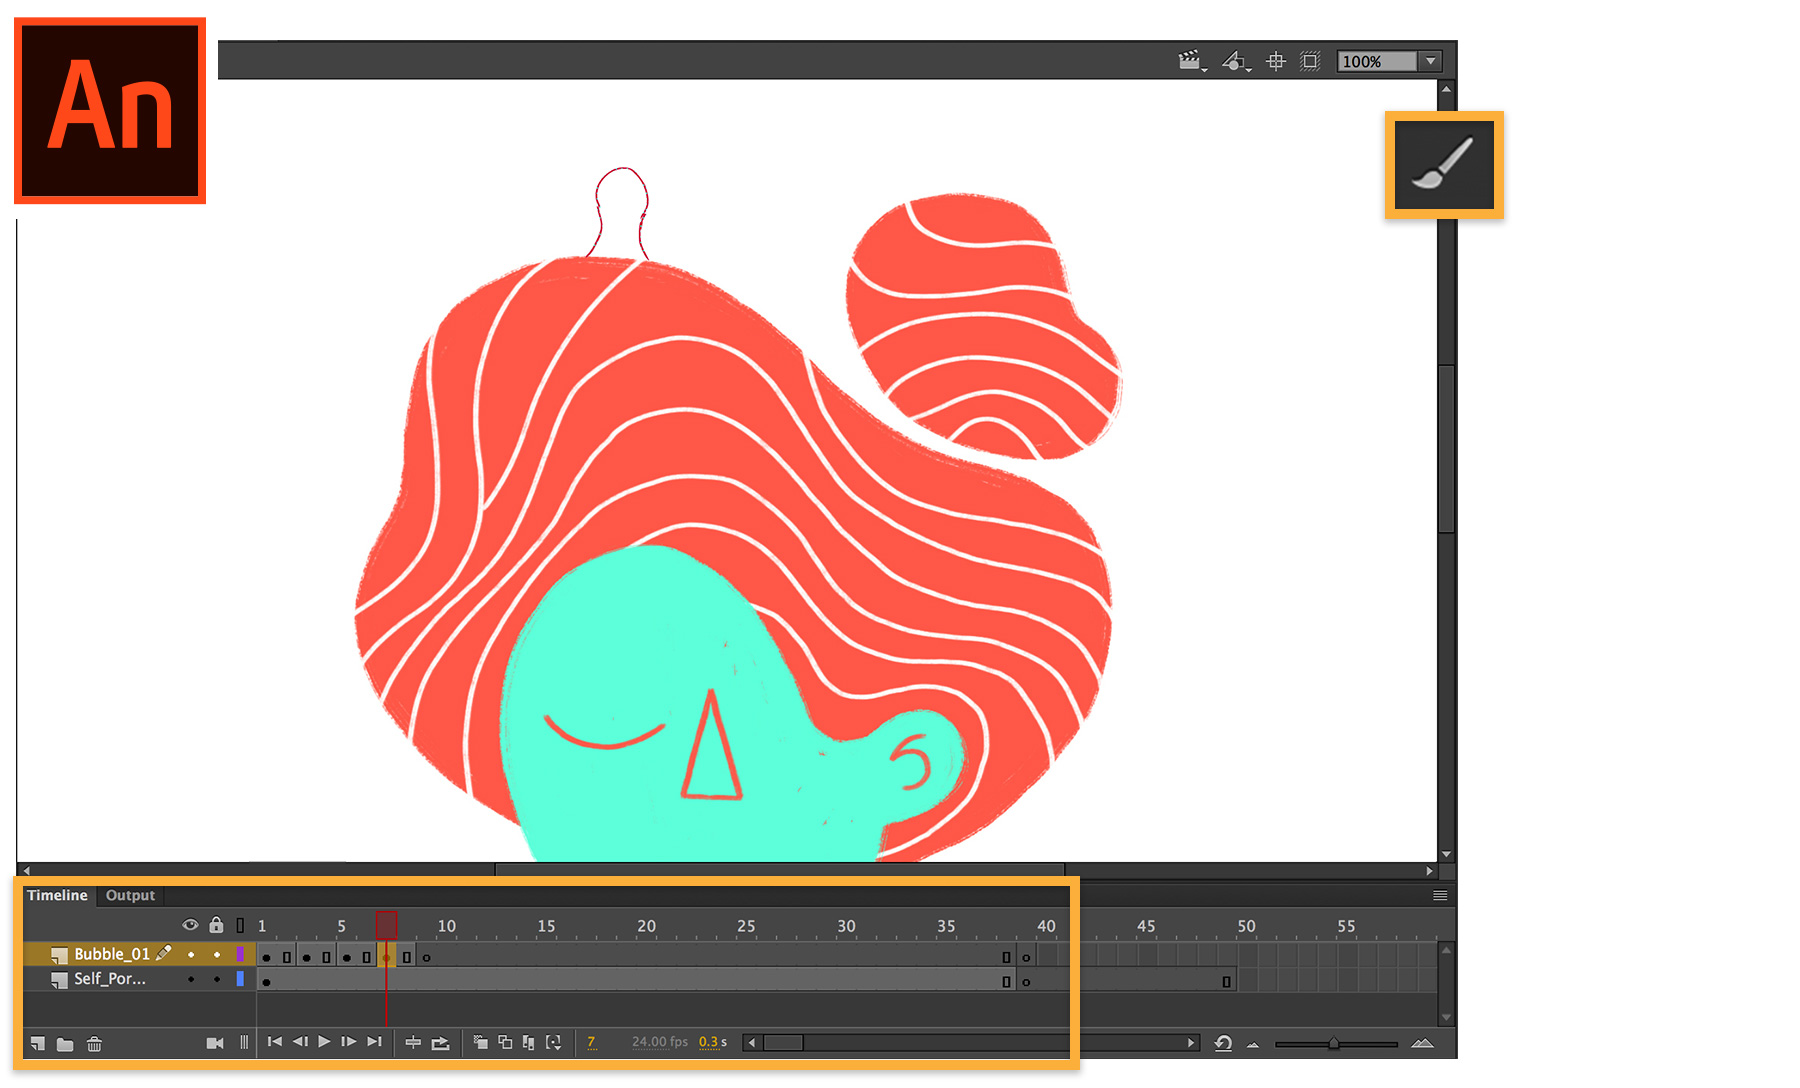Select the Timeline tab

click(x=57, y=895)
